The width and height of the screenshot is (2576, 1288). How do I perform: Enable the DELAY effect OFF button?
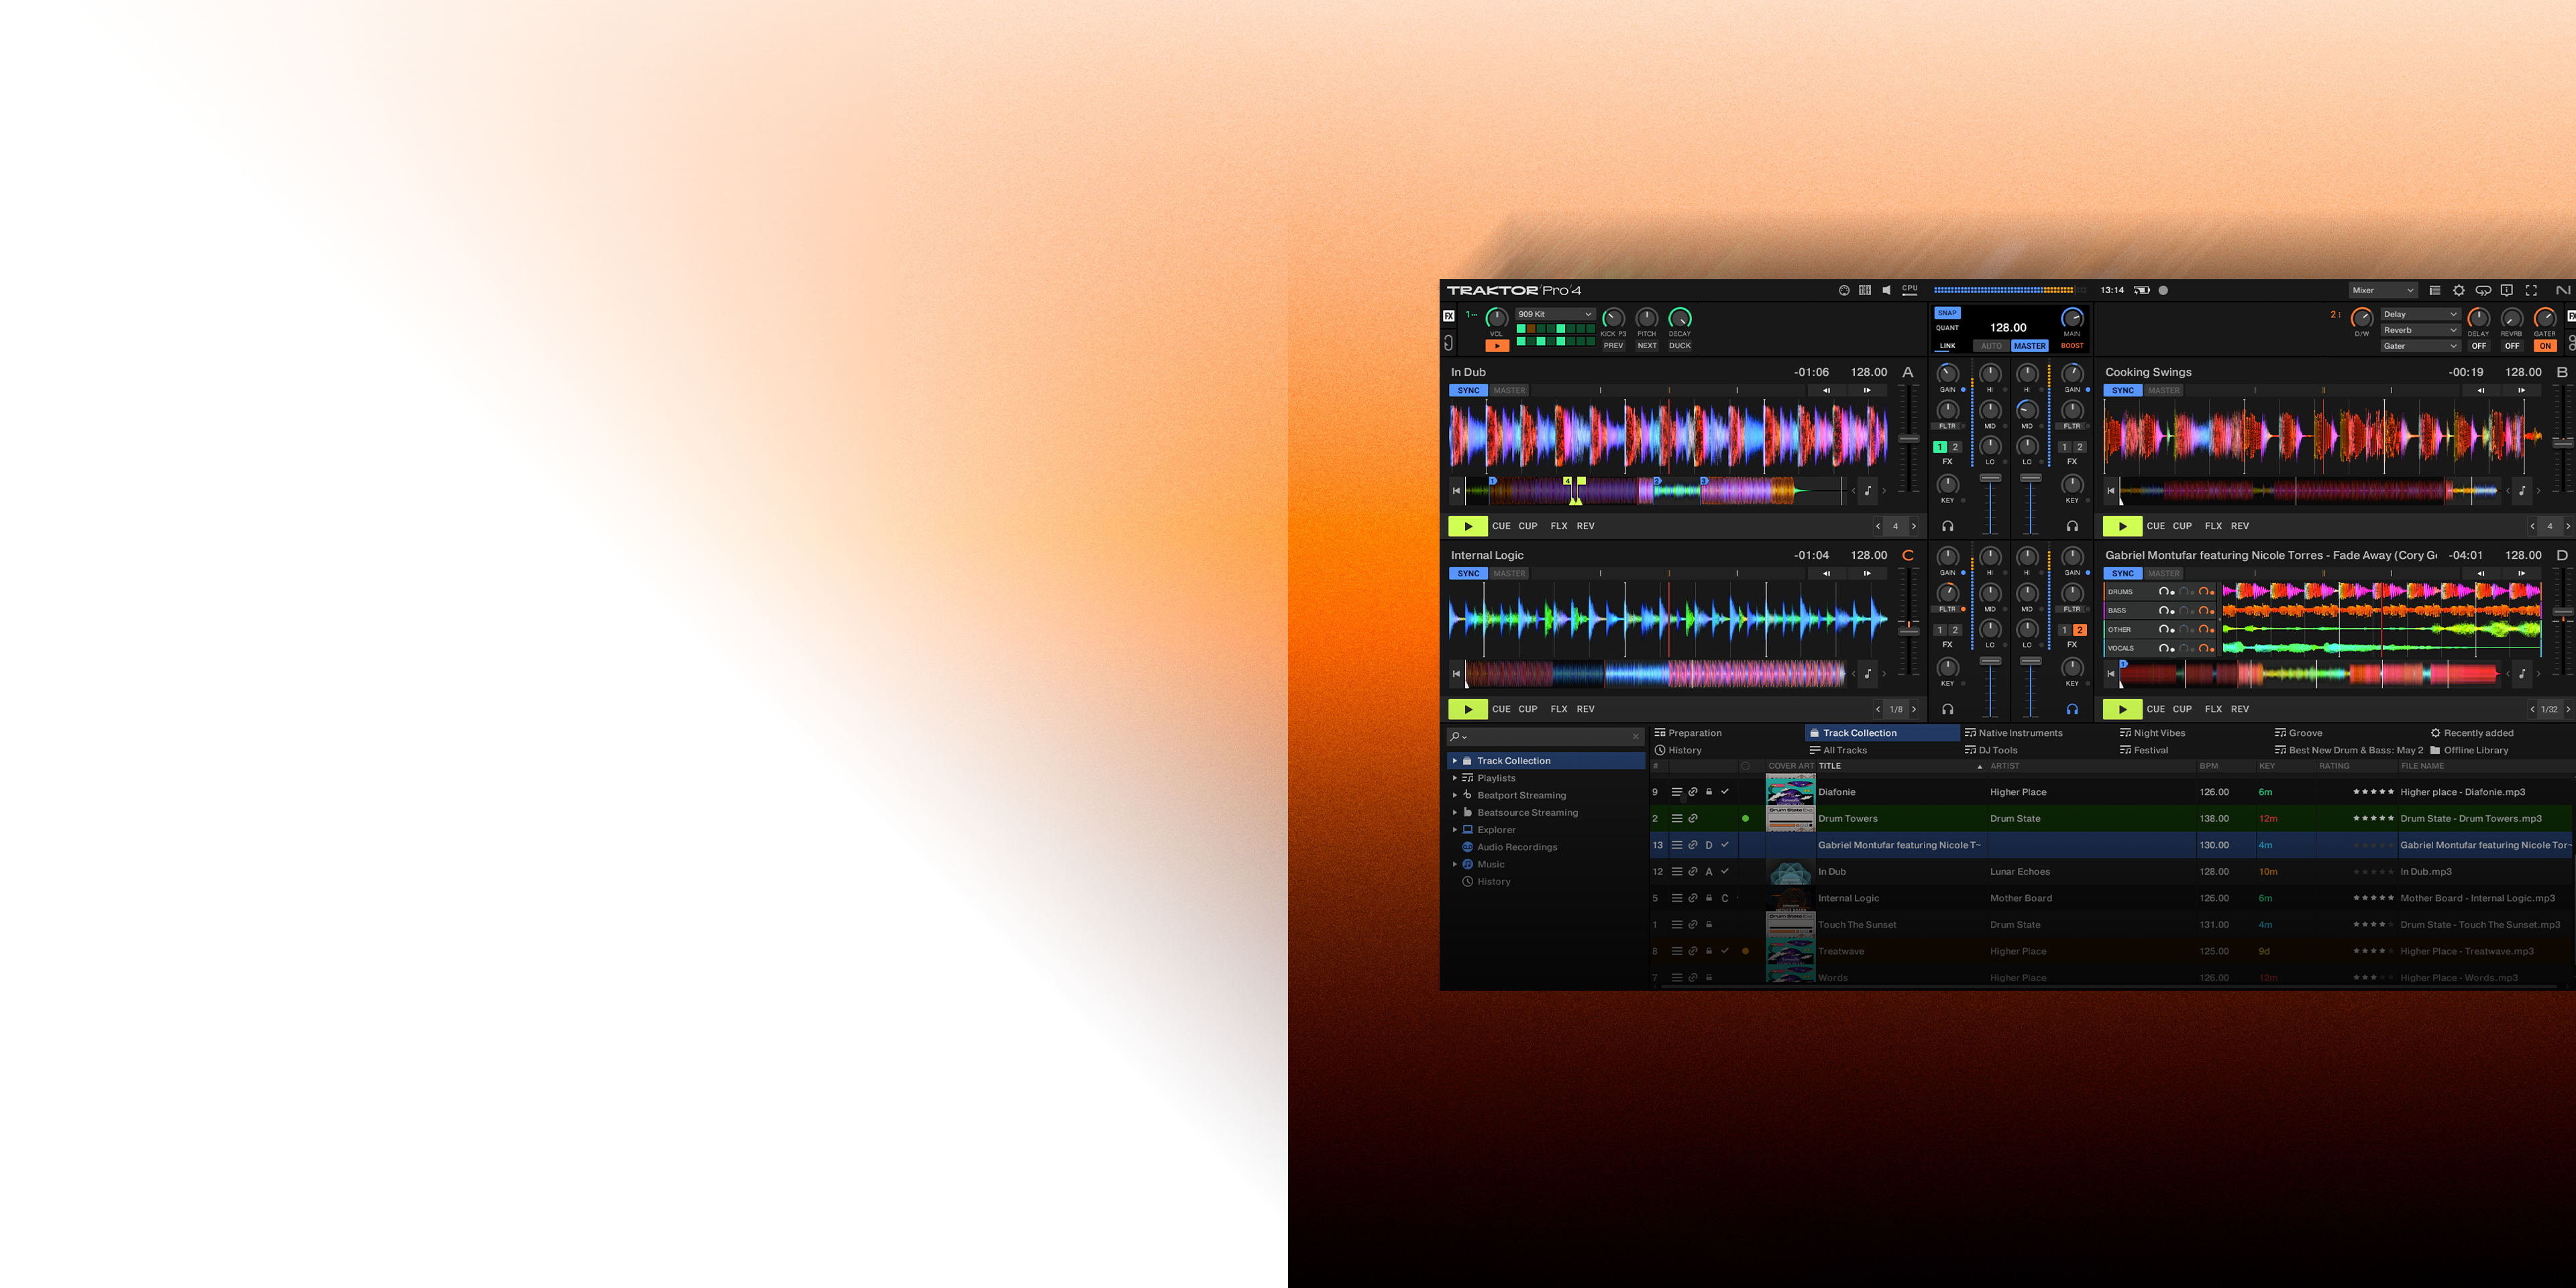[x=2479, y=346]
